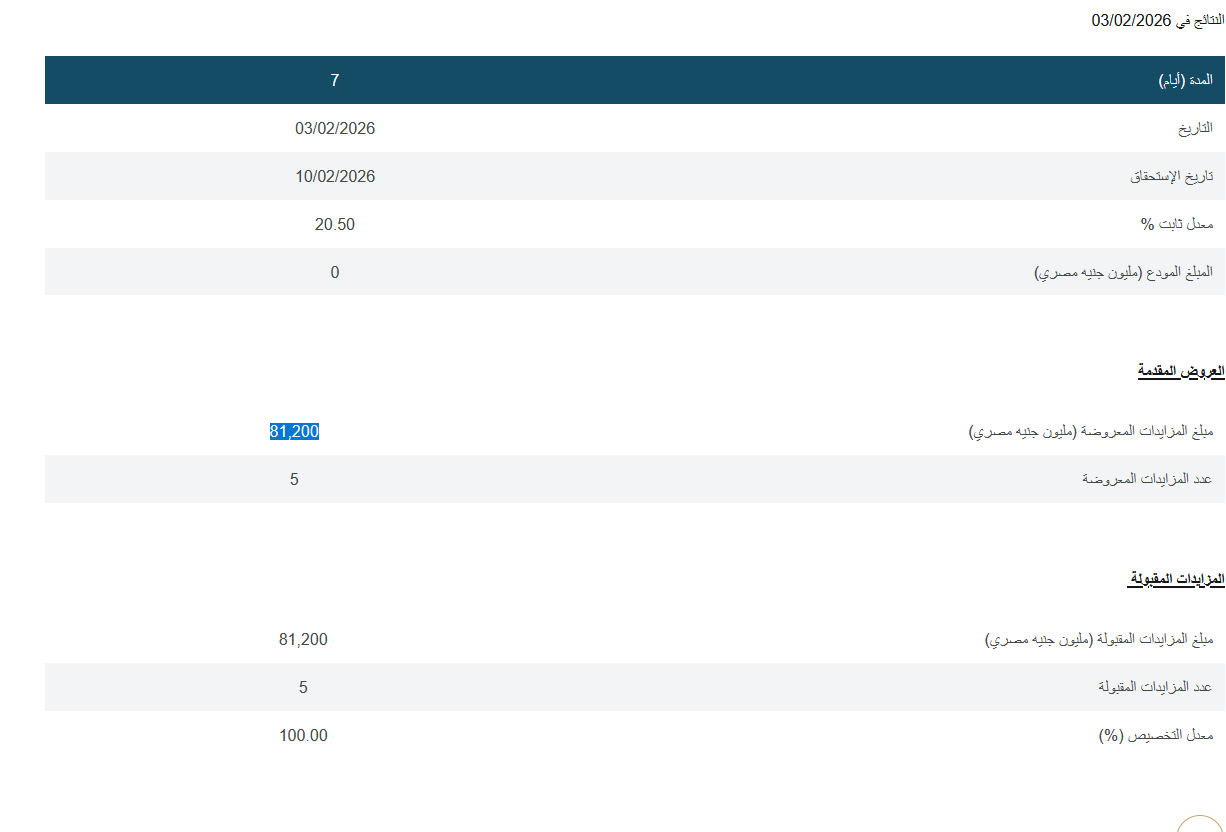The height and width of the screenshot is (832, 1226).
Task: Click the fixed rate value 20.50
Action: click(x=335, y=224)
